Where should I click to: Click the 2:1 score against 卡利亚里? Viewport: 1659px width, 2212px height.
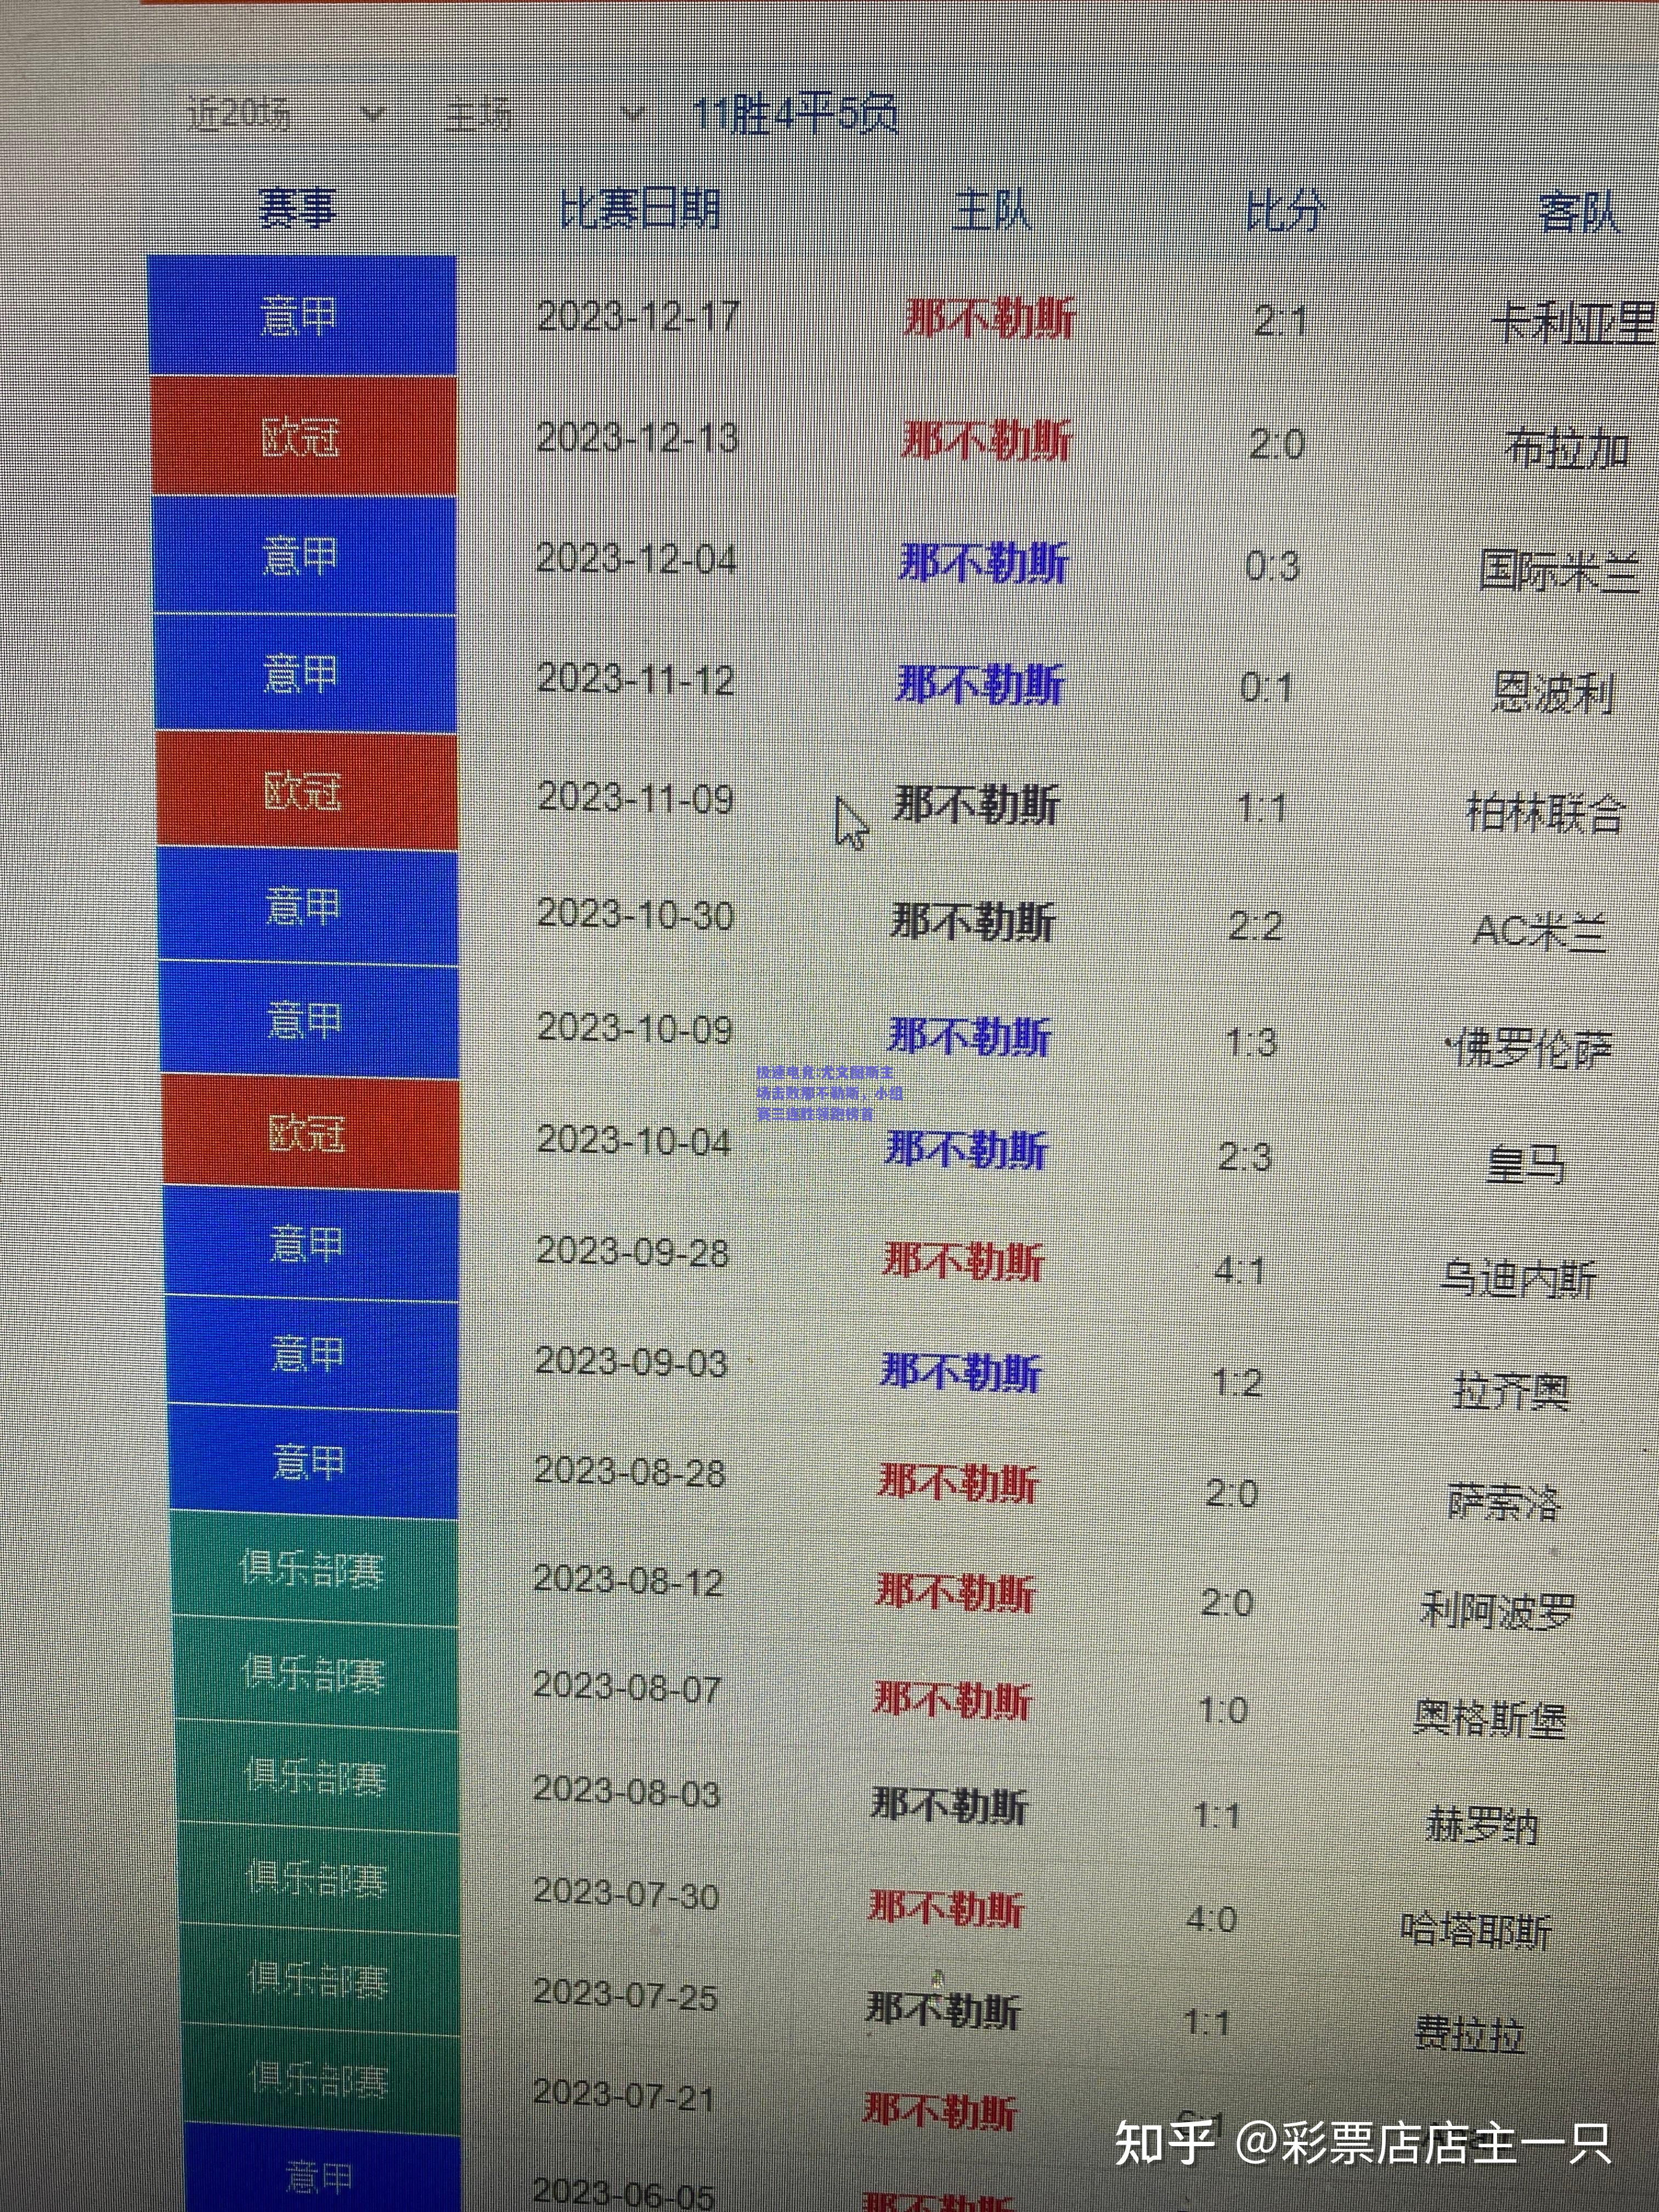[x=1281, y=321]
